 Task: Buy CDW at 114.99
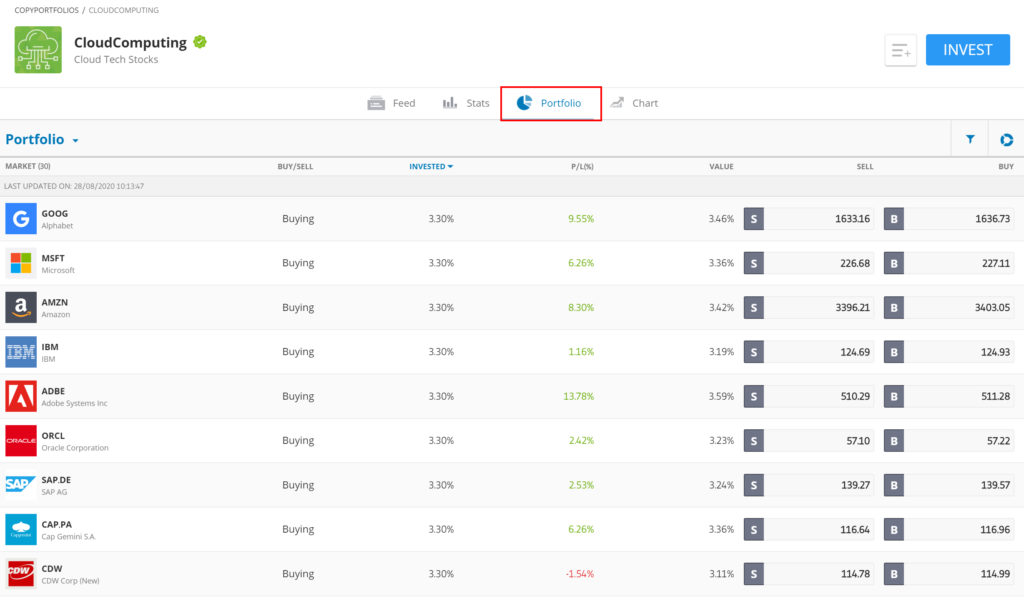949,574
